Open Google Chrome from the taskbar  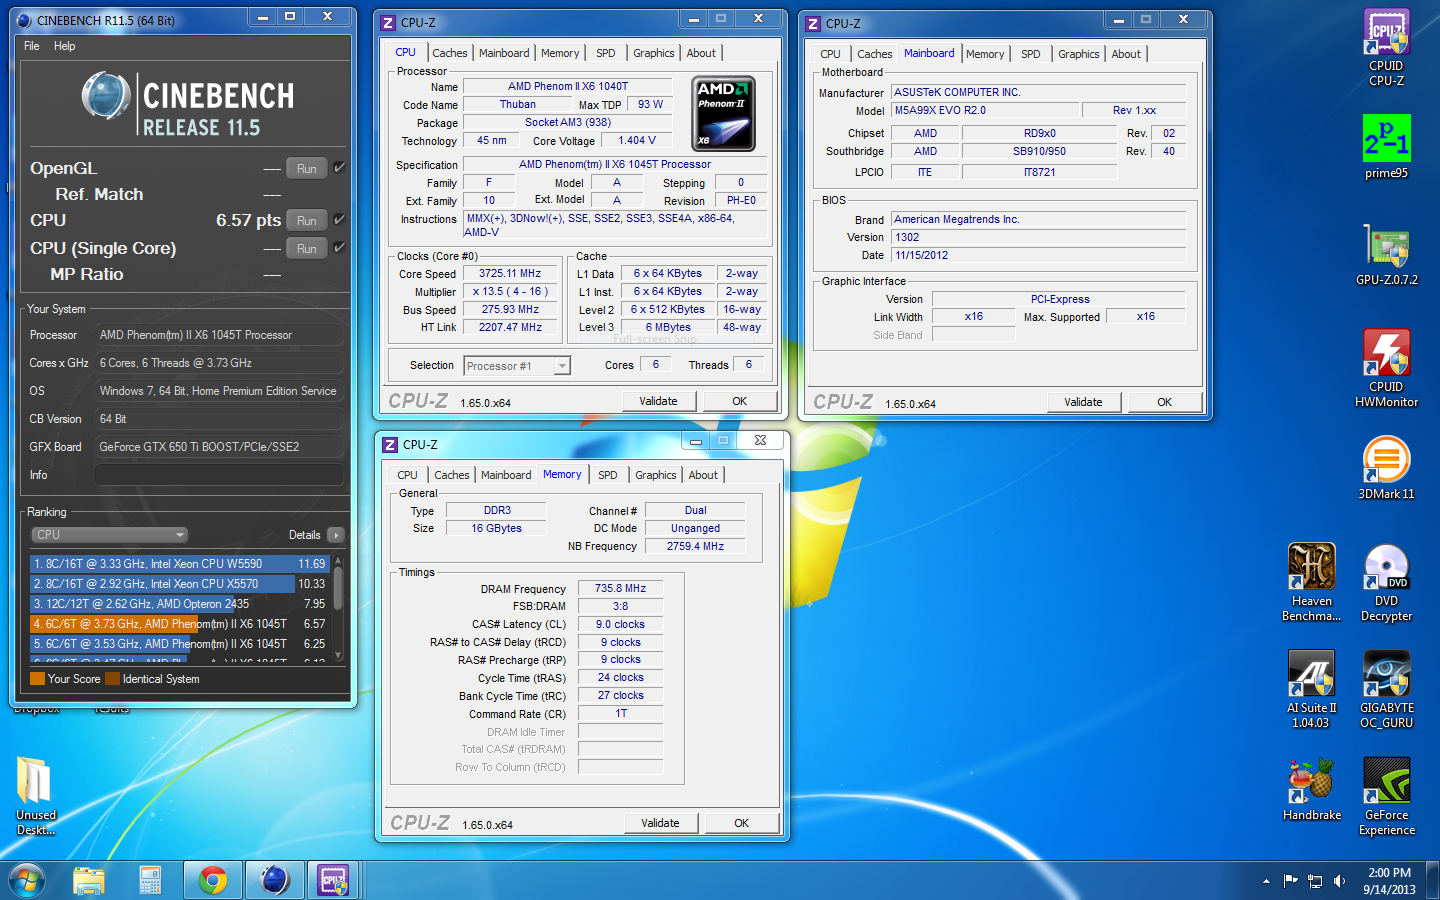pyautogui.click(x=212, y=881)
